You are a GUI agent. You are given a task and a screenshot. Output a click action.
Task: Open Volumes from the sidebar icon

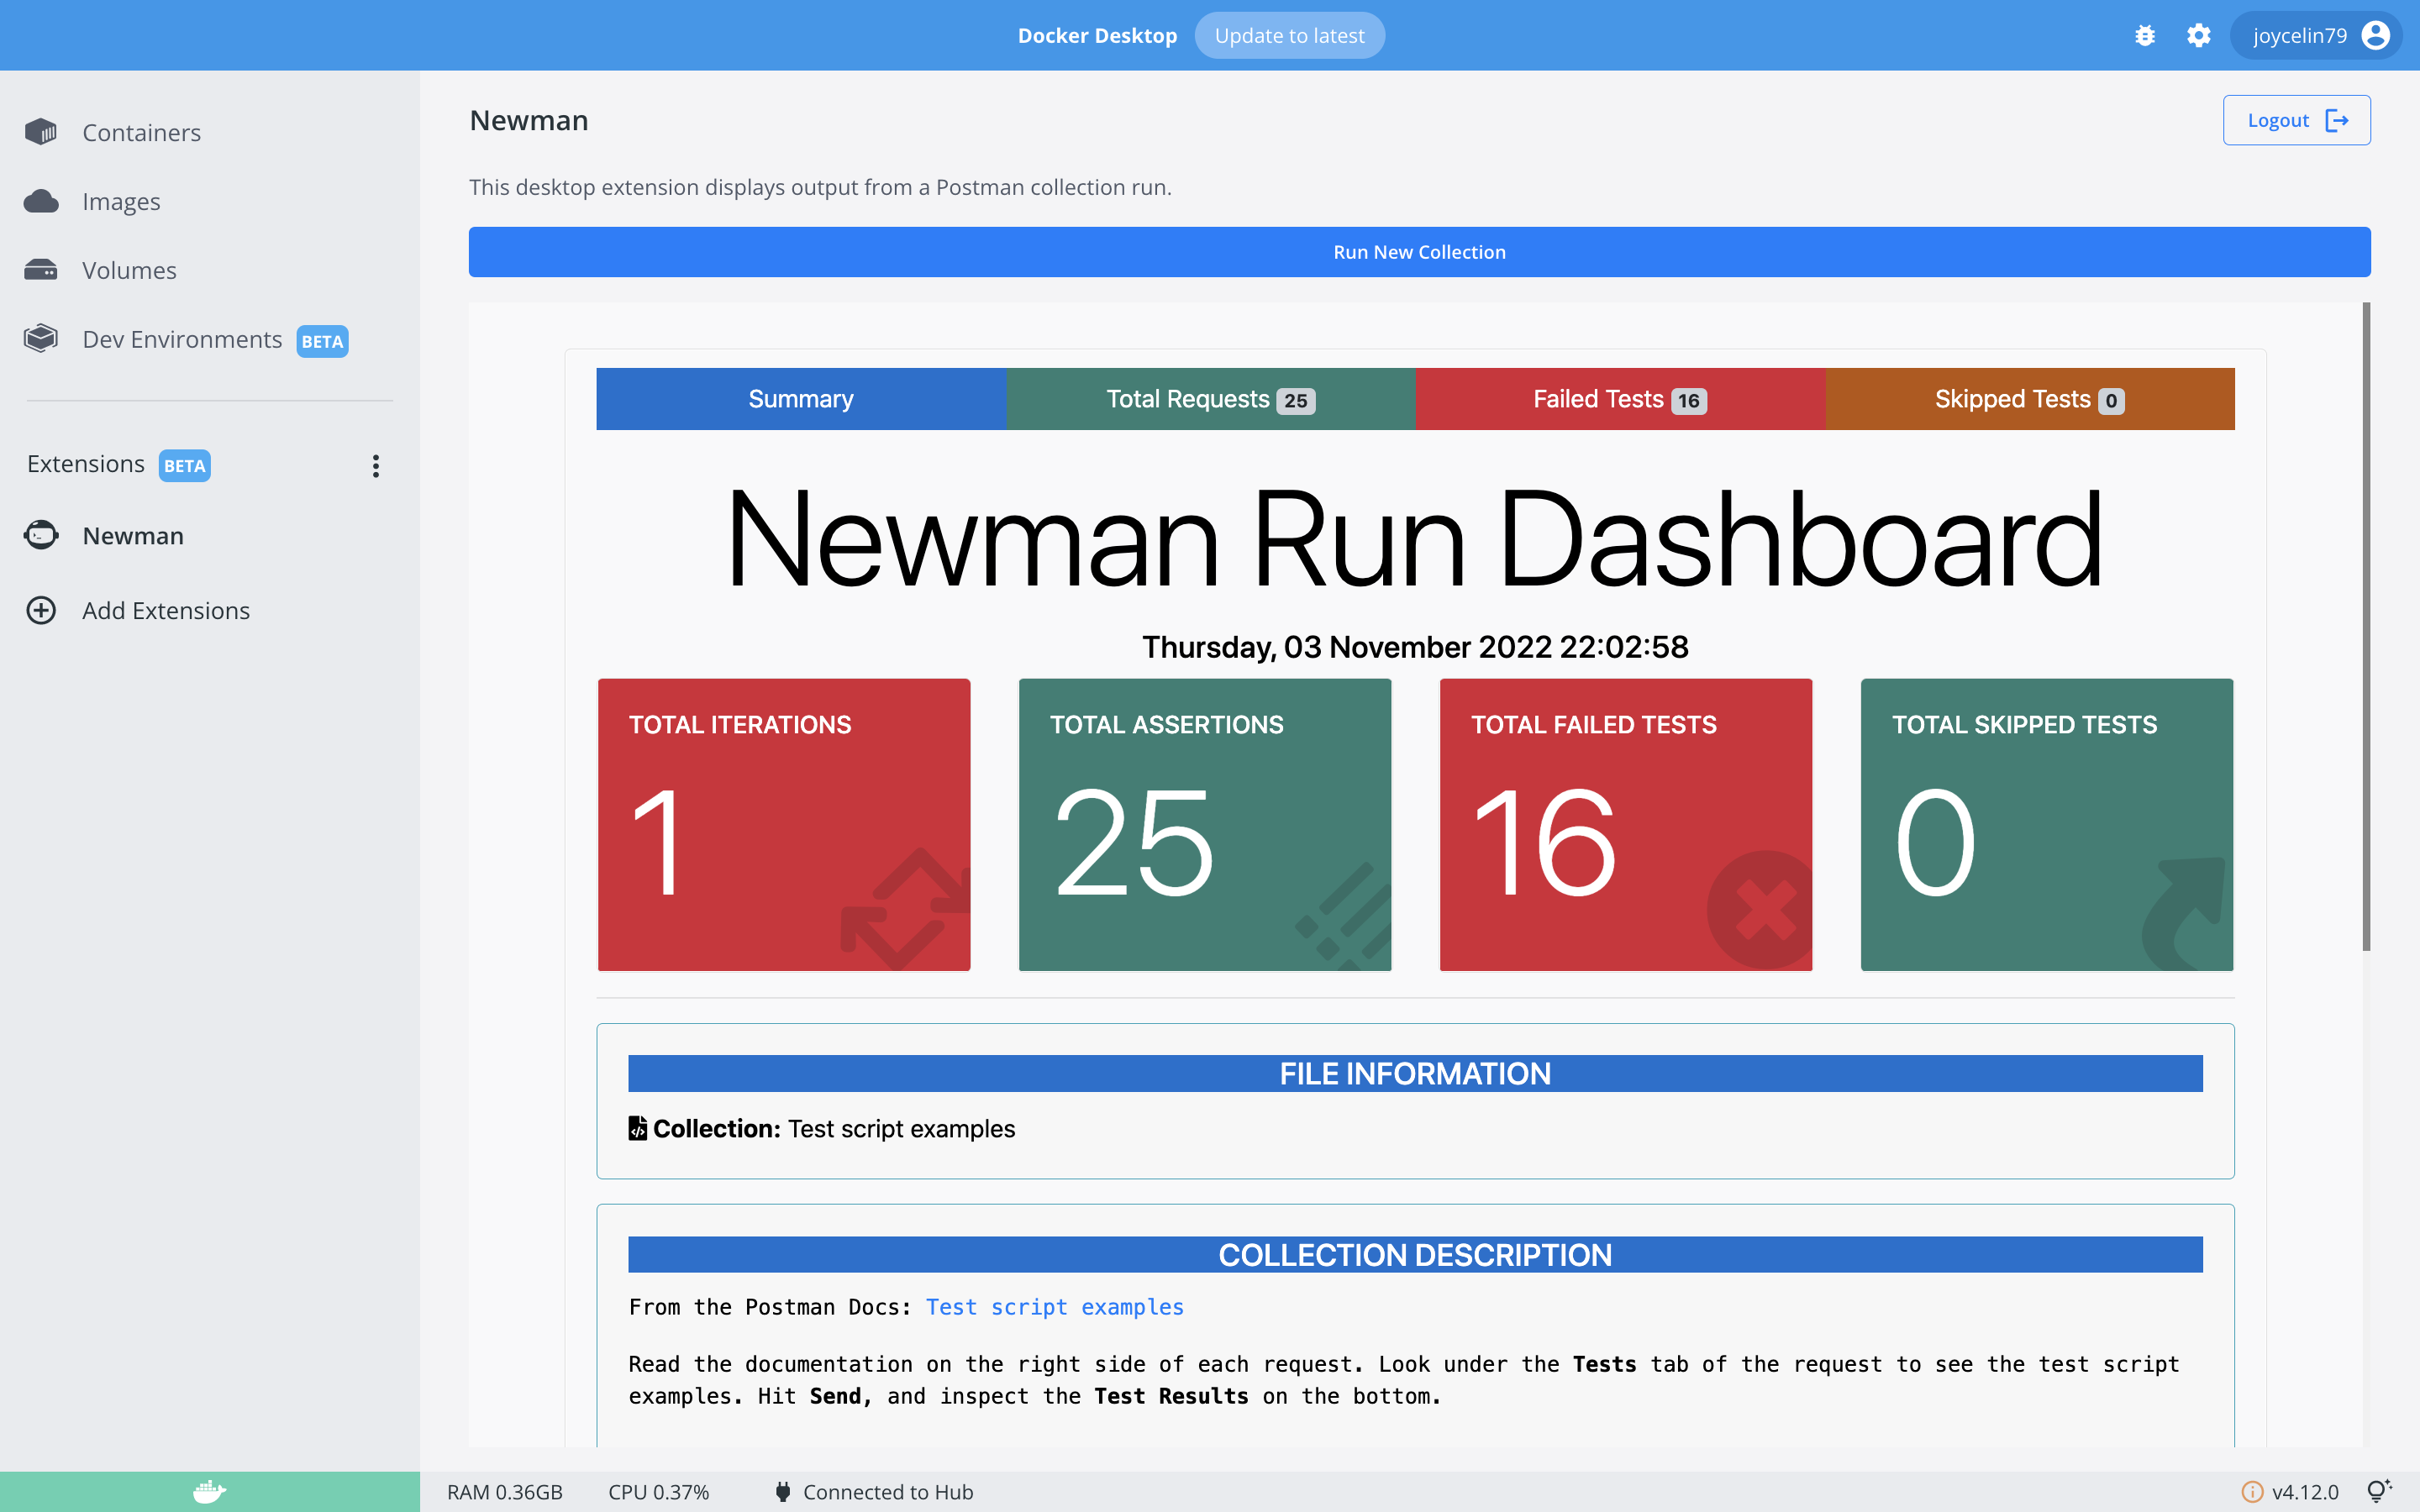(41, 270)
